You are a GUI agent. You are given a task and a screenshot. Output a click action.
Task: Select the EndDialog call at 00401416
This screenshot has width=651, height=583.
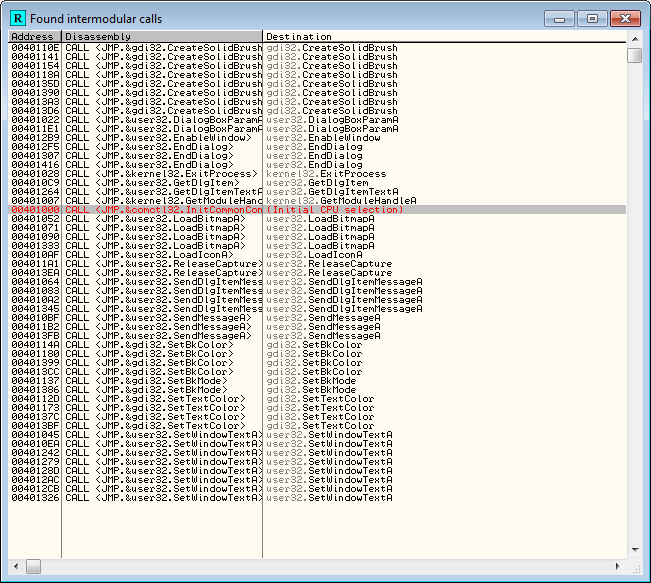pyautogui.click(x=317, y=165)
